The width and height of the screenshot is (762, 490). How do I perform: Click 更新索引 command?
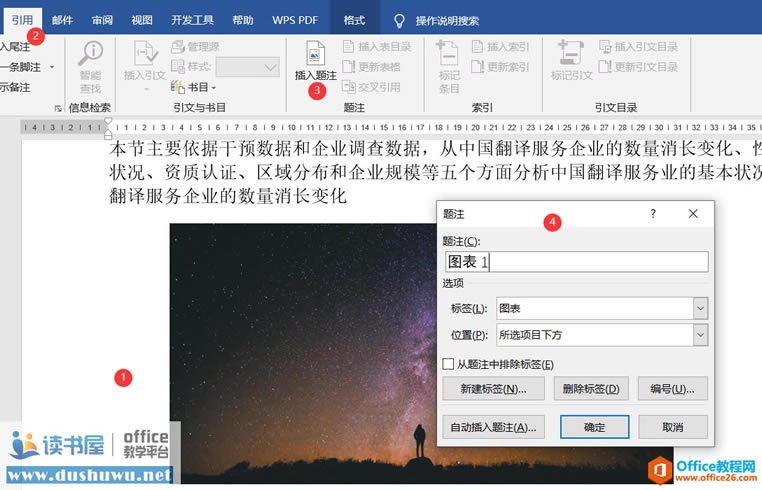pos(500,67)
